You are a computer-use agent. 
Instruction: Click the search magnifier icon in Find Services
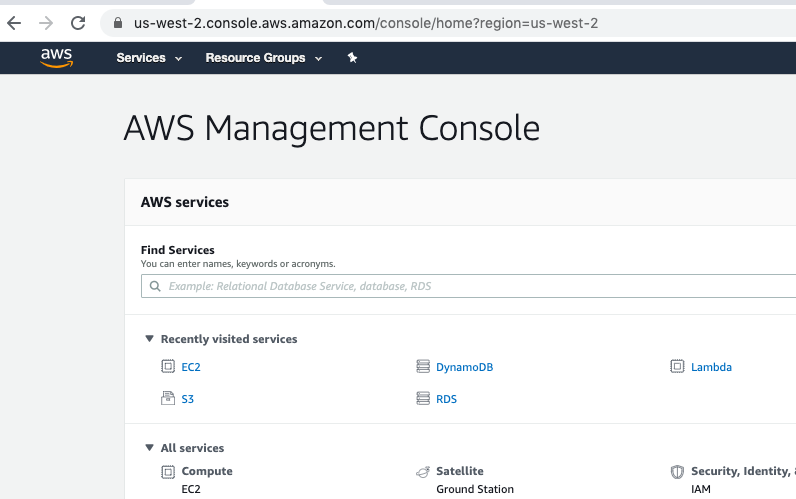(x=155, y=286)
